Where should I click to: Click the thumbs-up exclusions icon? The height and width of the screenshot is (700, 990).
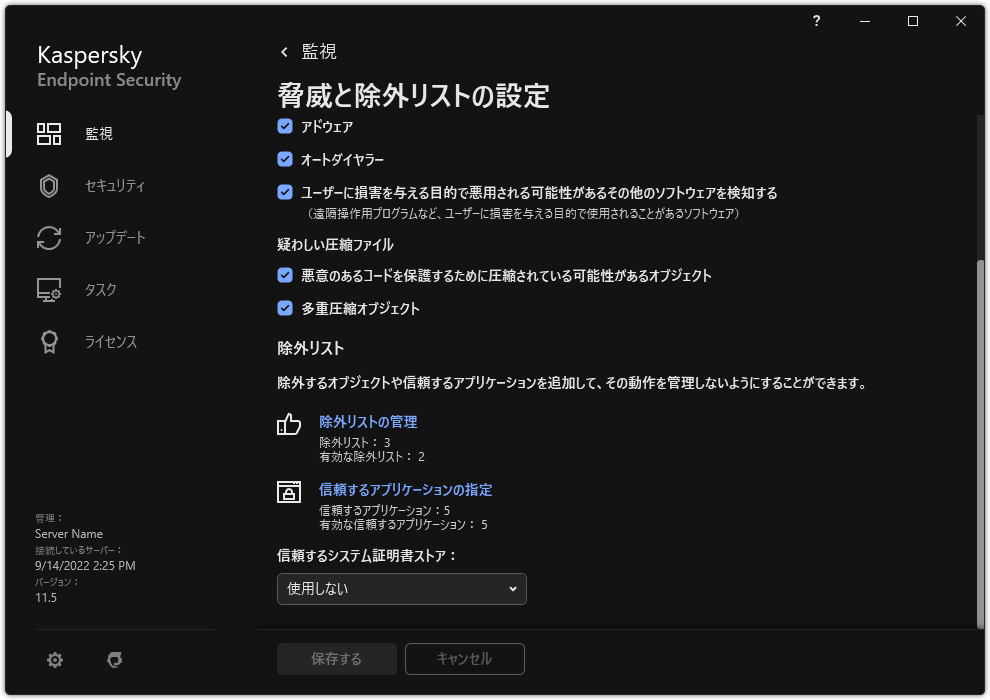click(289, 425)
